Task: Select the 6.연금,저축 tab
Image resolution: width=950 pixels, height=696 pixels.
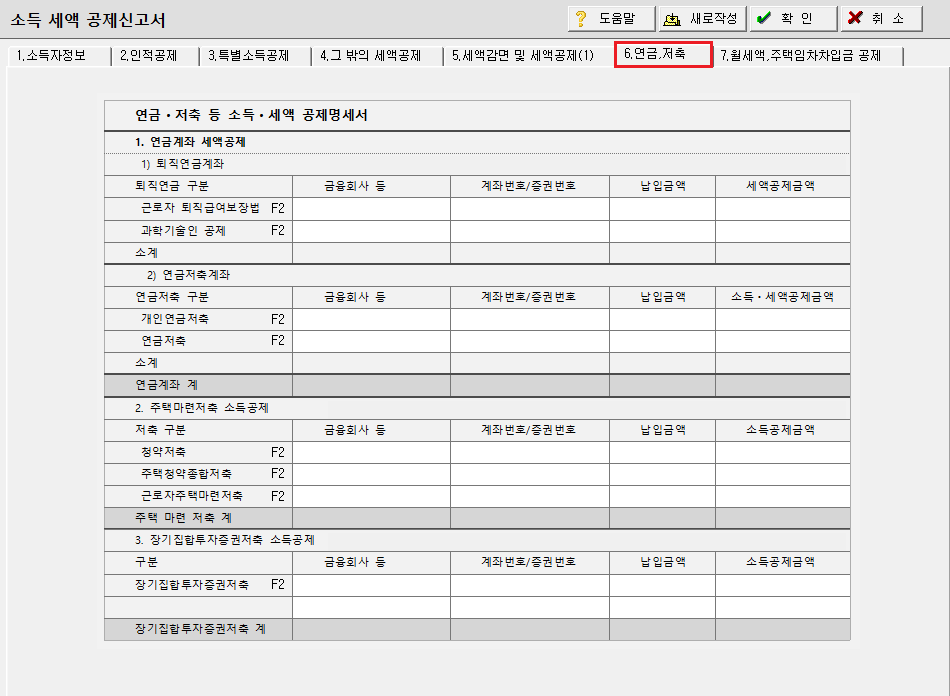Action: pyautogui.click(x=663, y=55)
